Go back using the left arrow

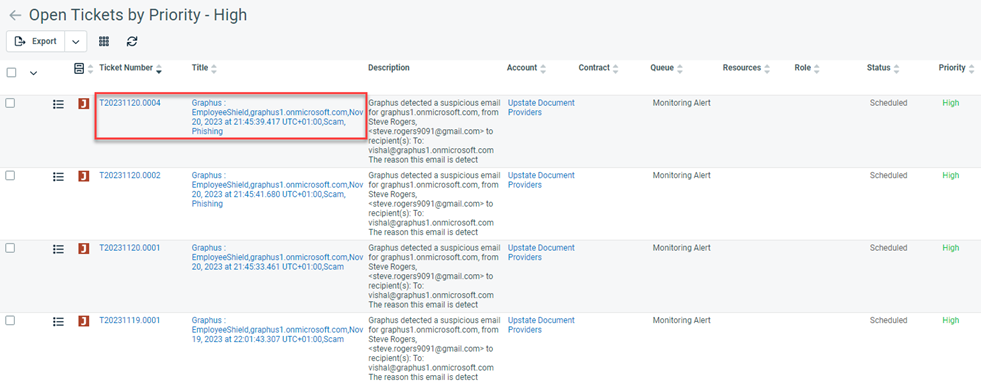click(15, 16)
